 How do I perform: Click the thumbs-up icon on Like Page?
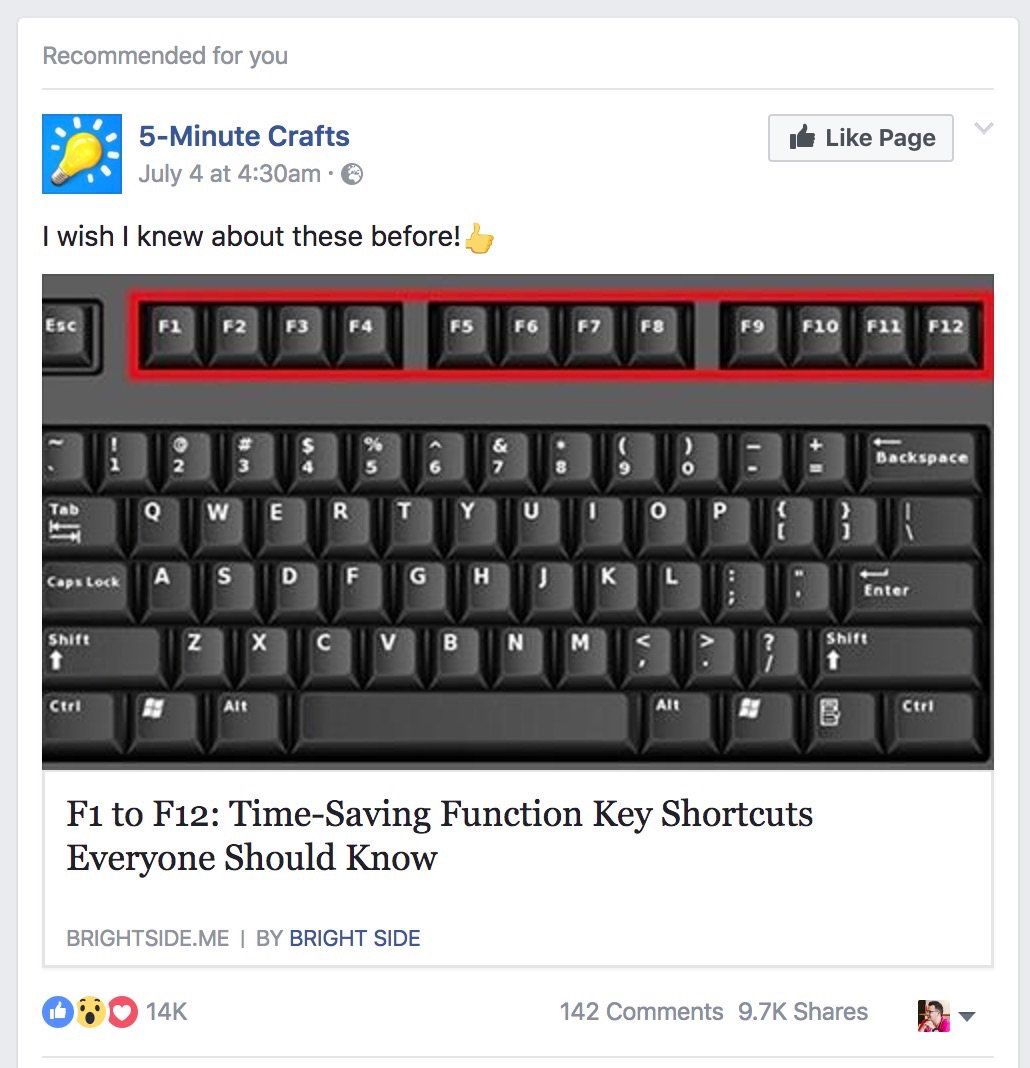[x=802, y=138]
